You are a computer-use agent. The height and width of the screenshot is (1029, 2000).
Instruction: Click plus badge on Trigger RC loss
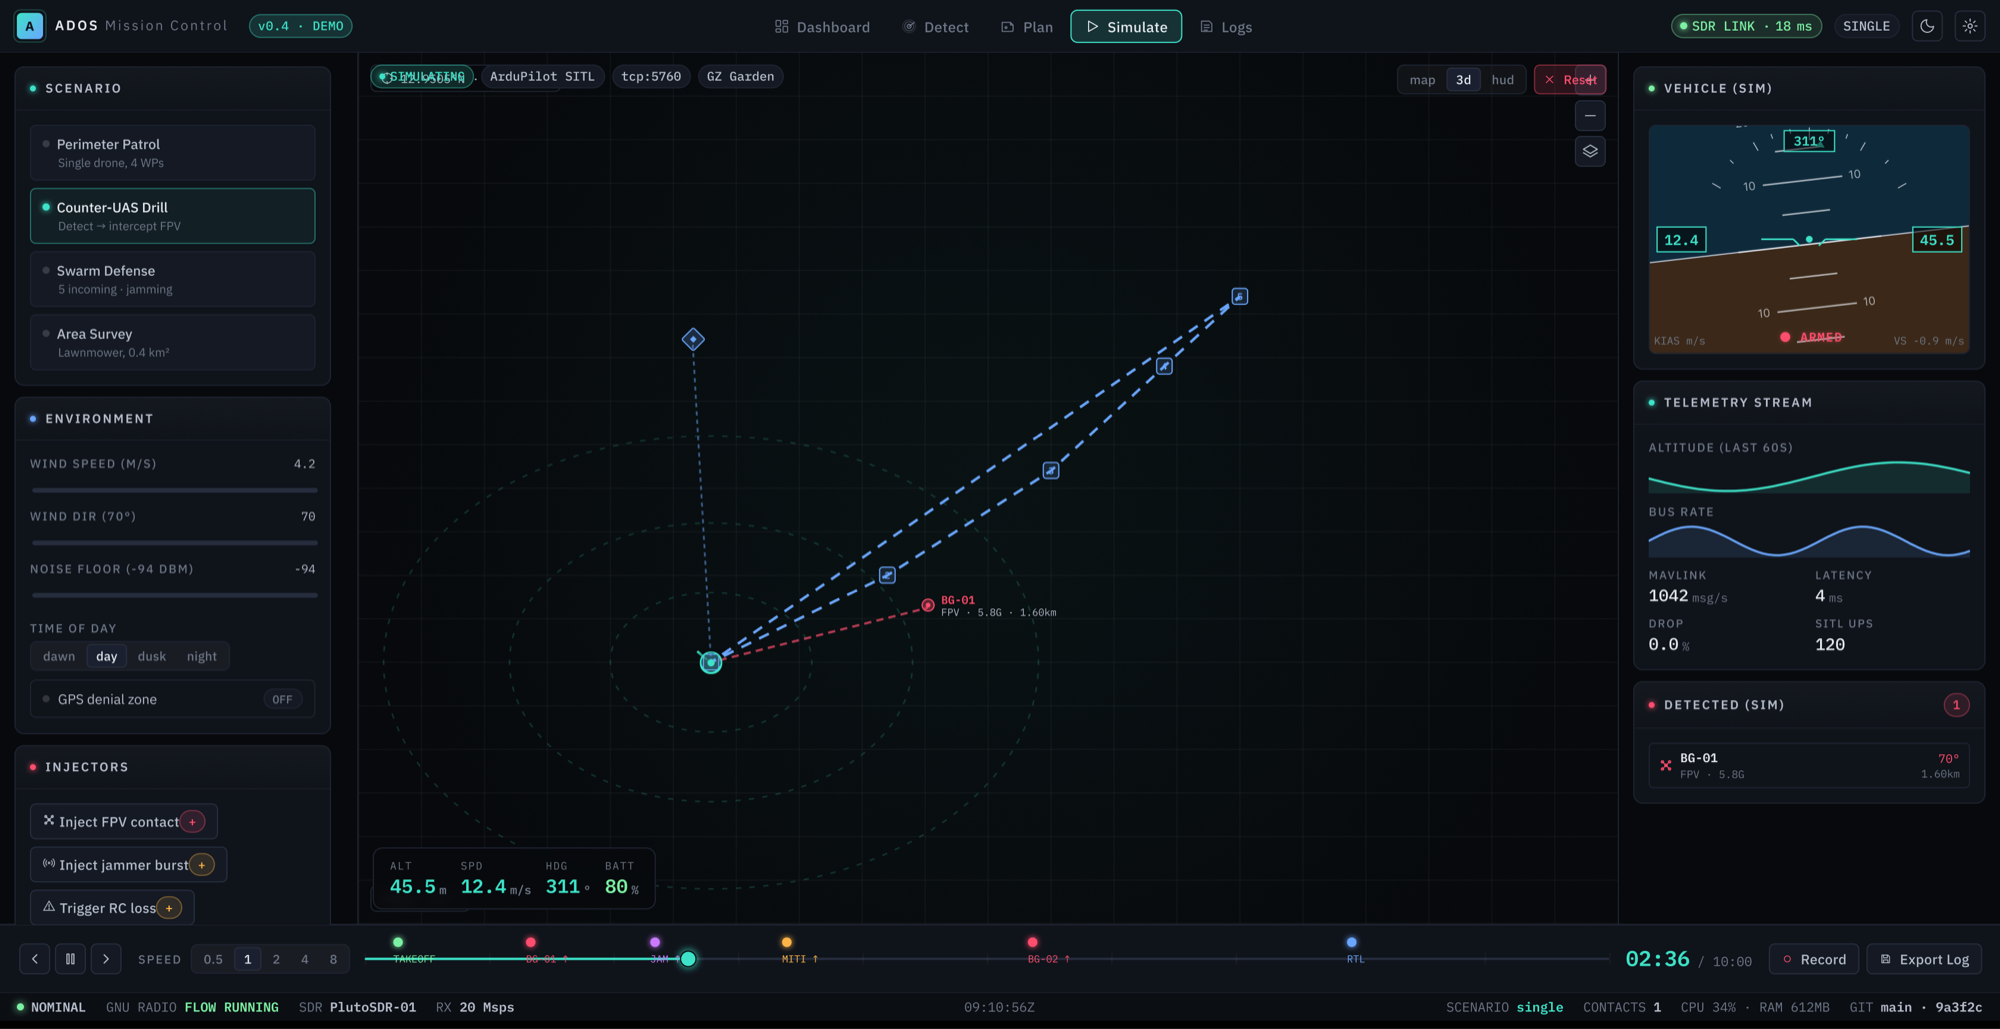(x=169, y=908)
